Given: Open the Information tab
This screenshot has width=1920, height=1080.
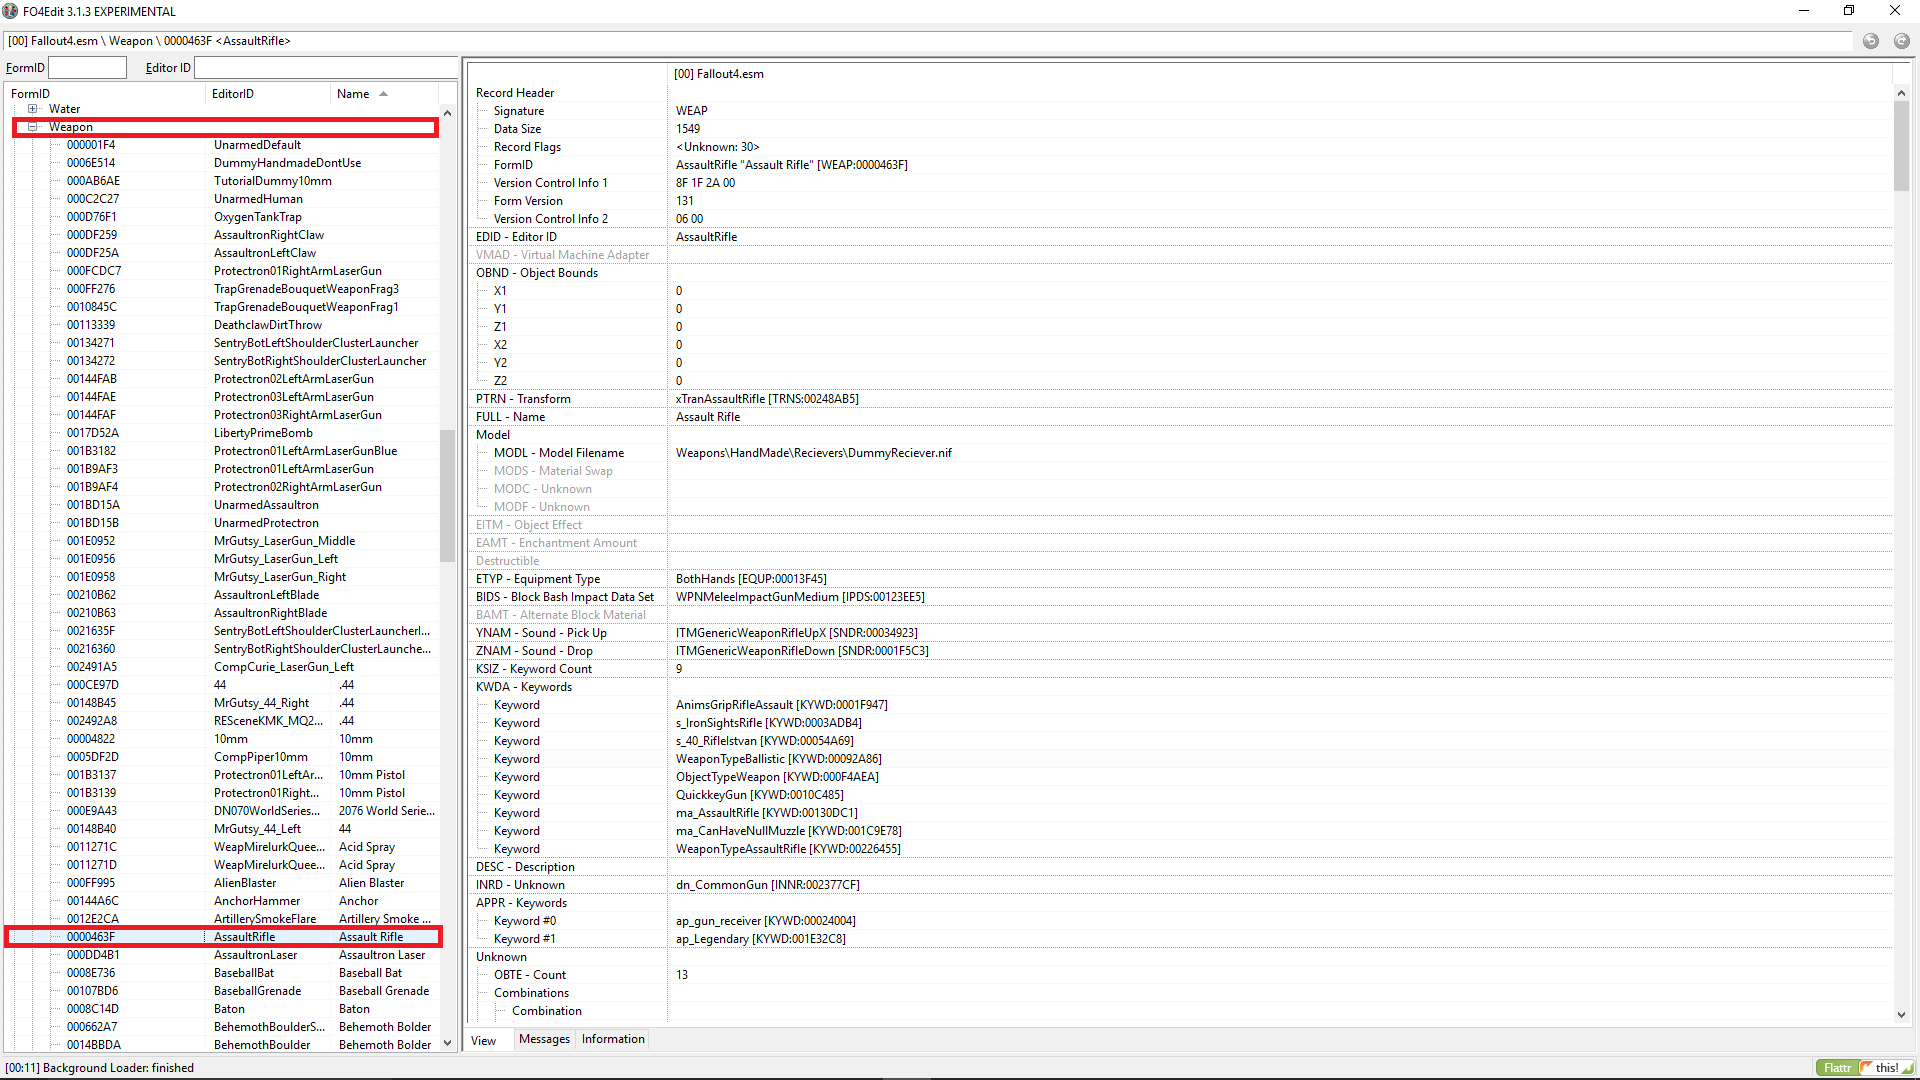Looking at the screenshot, I should click(613, 1039).
